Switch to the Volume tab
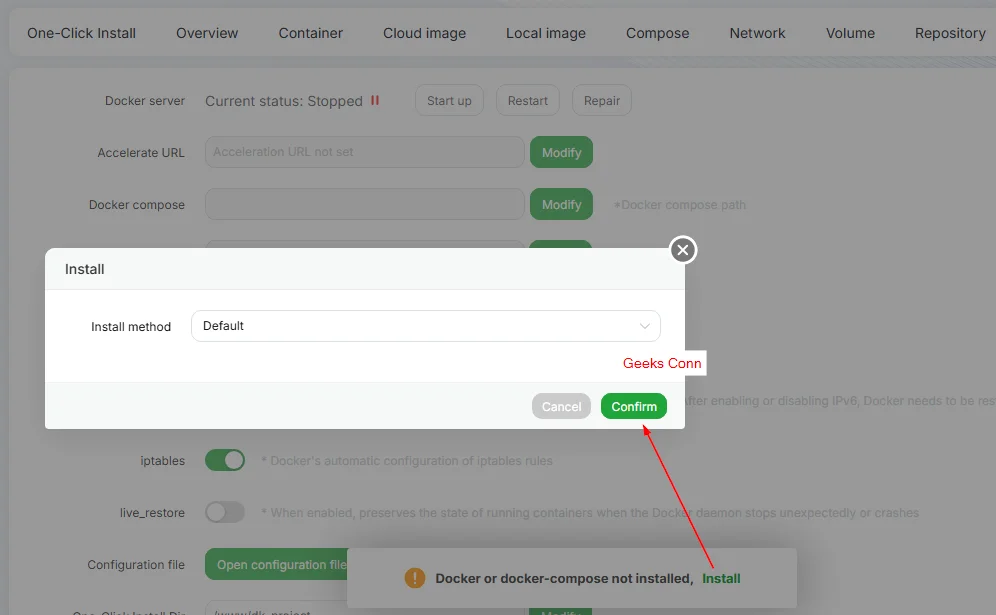This screenshot has width=996, height=615. tap(850, 33)
